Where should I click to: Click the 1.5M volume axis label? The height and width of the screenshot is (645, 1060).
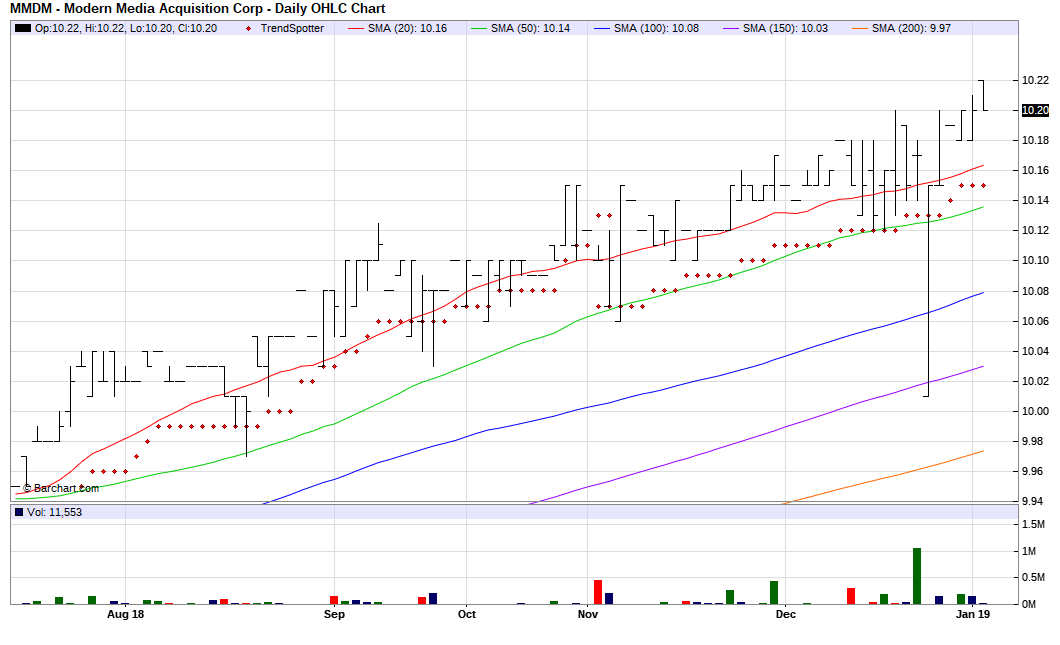click(x=1033, y=525)
